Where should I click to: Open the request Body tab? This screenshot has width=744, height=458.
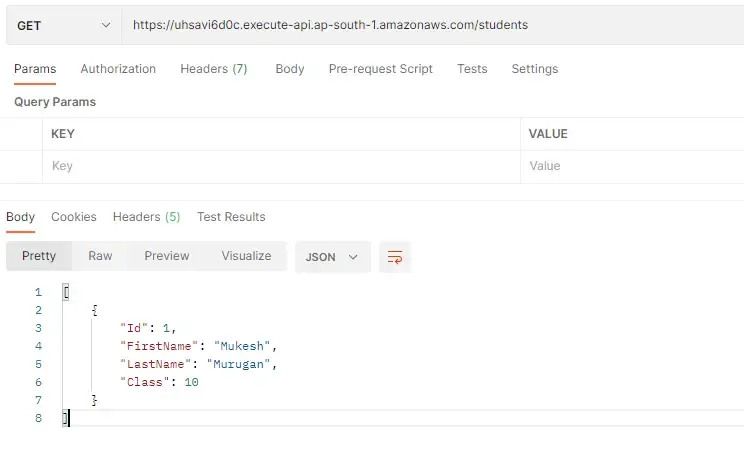coord(290,69)
